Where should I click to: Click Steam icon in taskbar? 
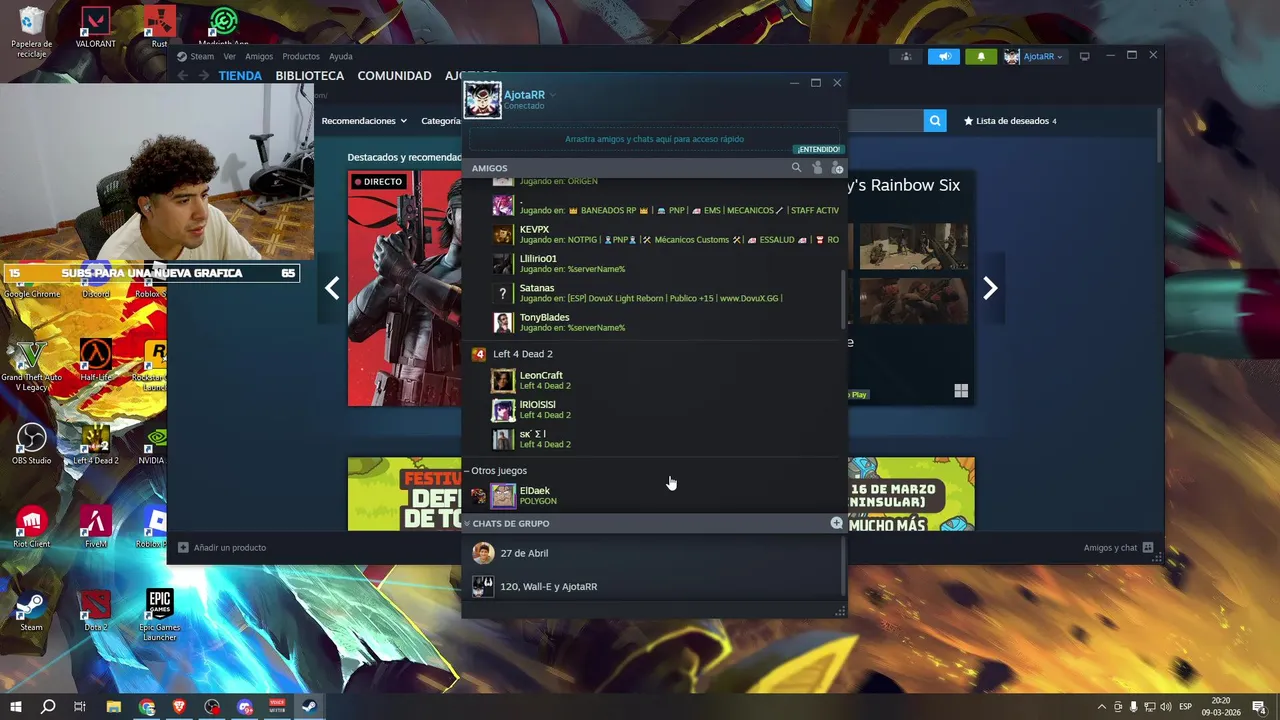[309, 707]
